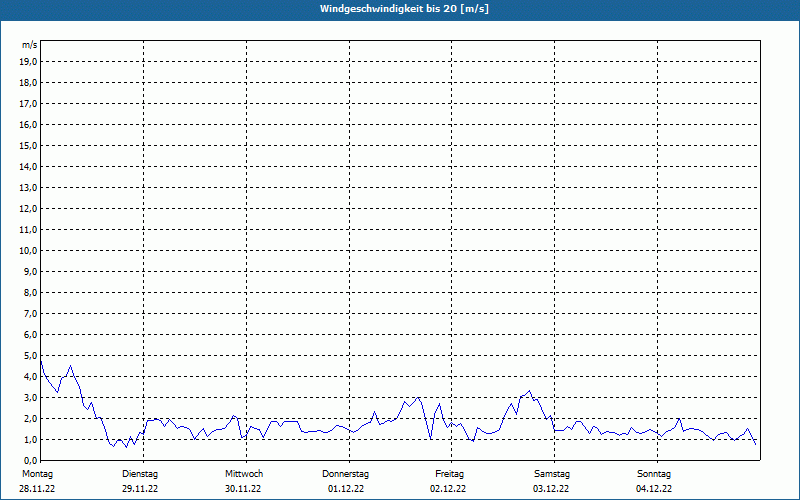800x500 pixels.
Task: Click the 7,0 y-axis label
Action: point(31,313)
